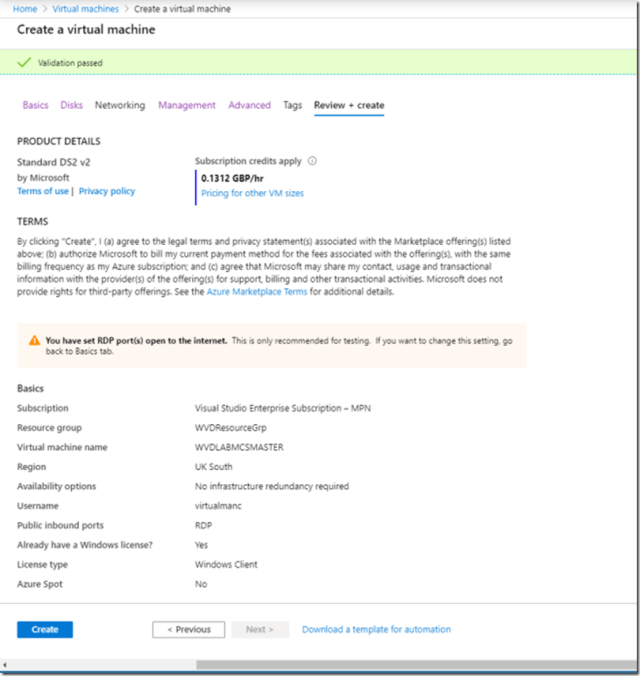This screenshot has width=640, height=676.
Task: Open the Networking tab
Action: click(x=120, y=105)
